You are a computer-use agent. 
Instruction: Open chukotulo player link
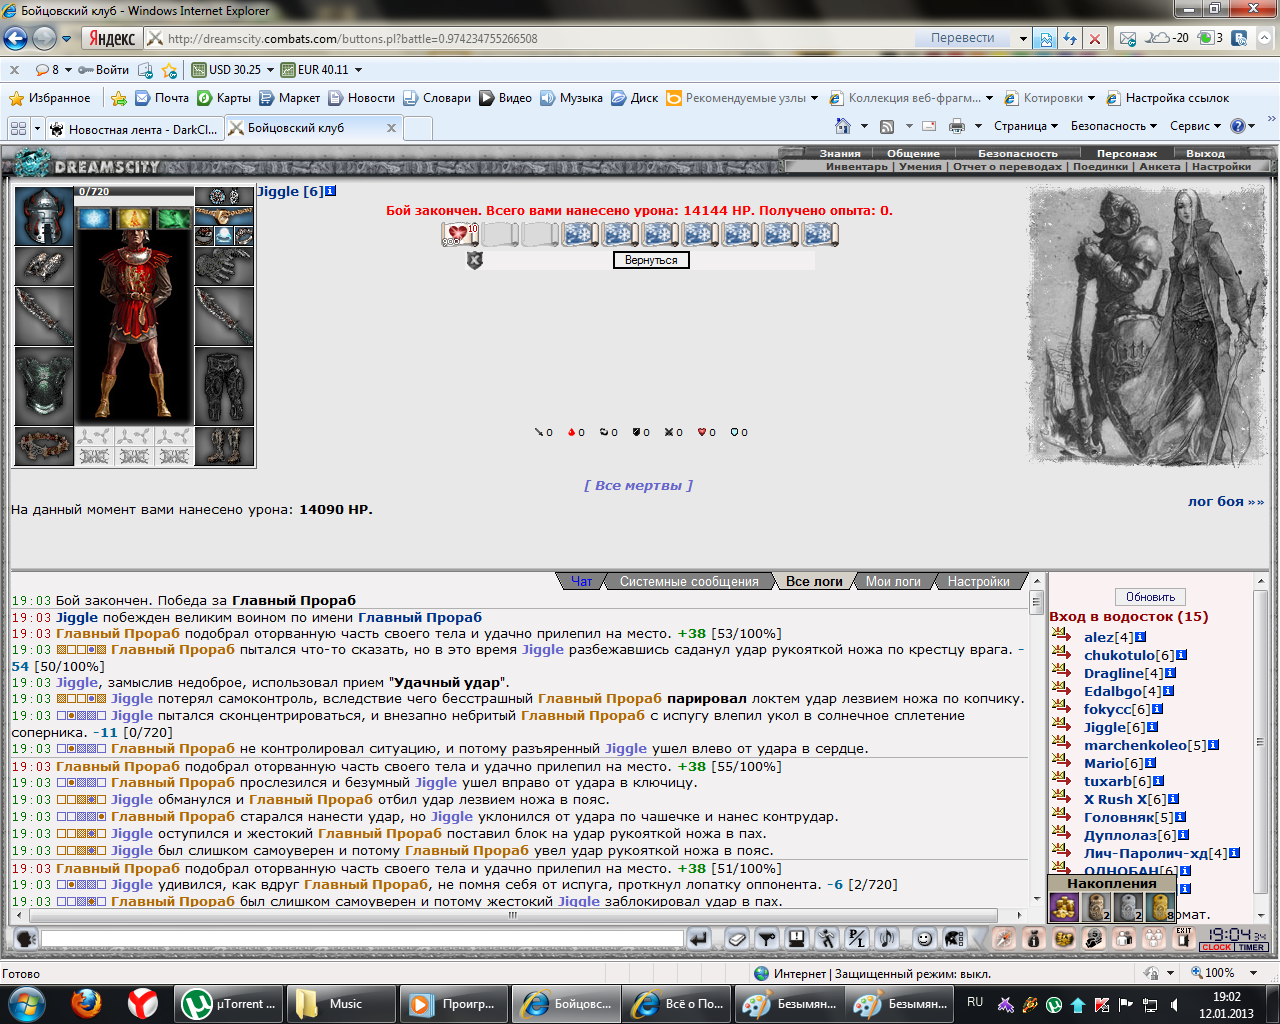1119,655
